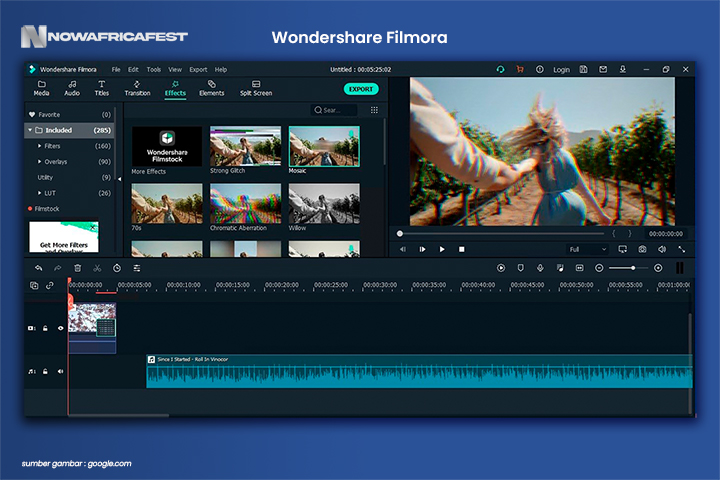Select the Willow effect thumbnail
Screen dimensions: 720x480
click(324, 203)
